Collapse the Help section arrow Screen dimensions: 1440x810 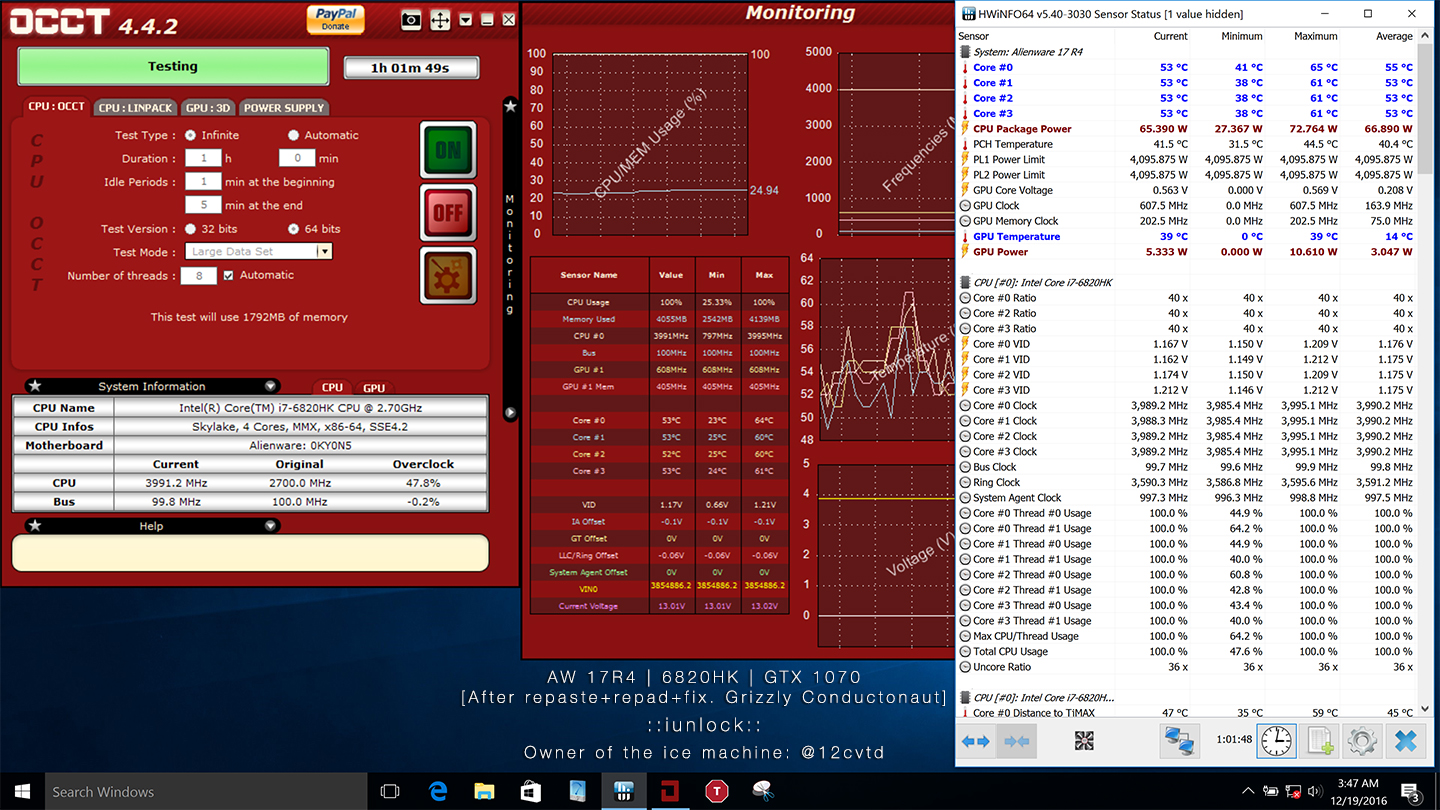(x=270, y=525)
